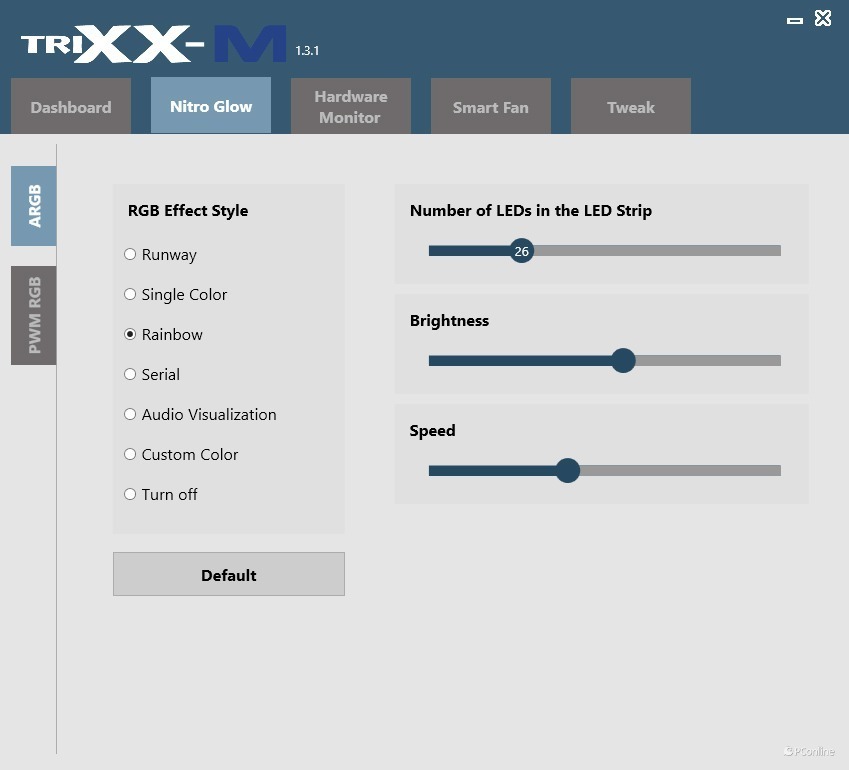This screenshot has width=849, height=770.
Task: Click the TRIXX-M logo
Action: pos(154,43)
